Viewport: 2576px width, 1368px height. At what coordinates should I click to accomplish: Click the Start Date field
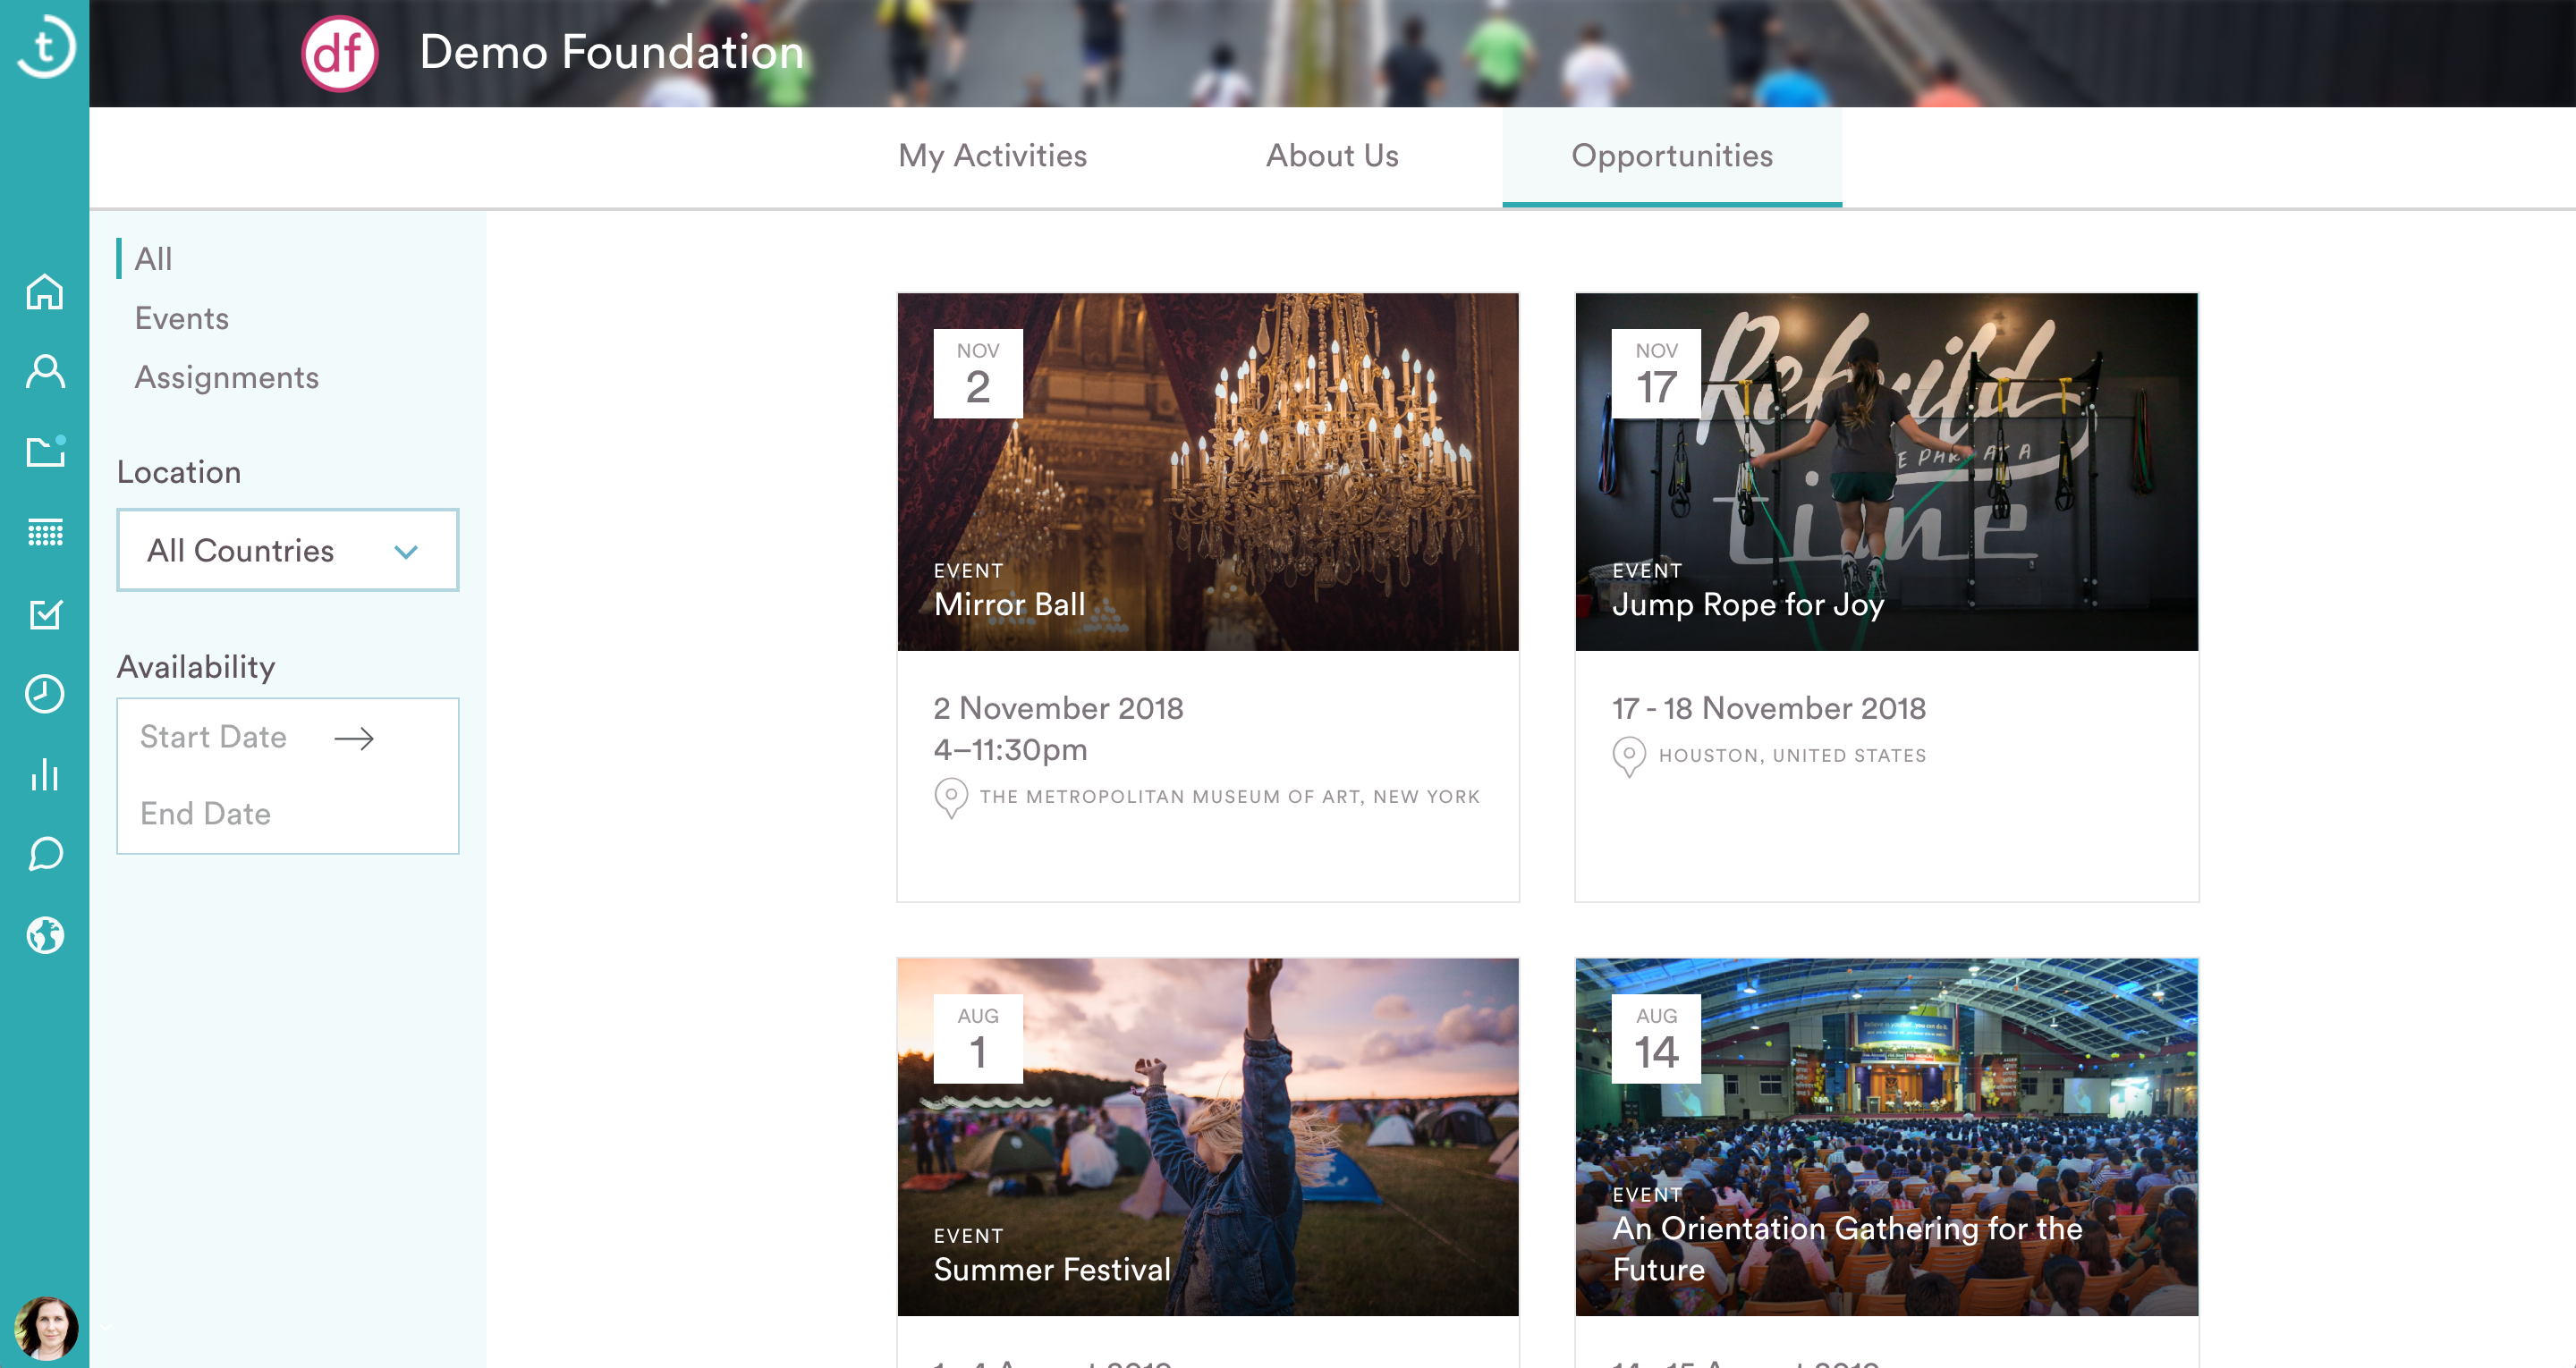coord(213,737)
